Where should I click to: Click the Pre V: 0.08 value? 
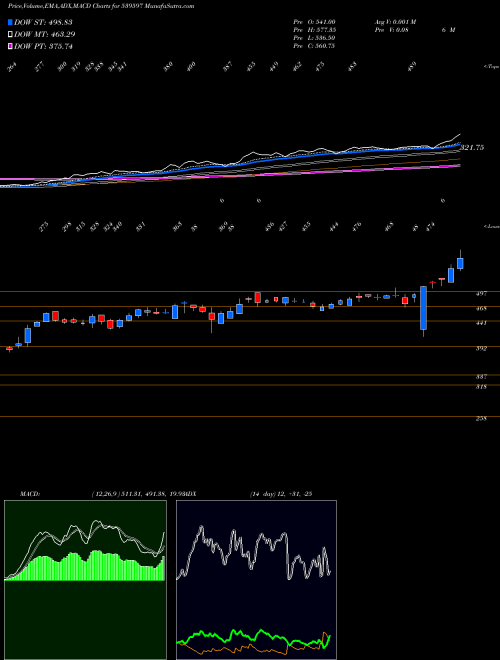point(391,30)
